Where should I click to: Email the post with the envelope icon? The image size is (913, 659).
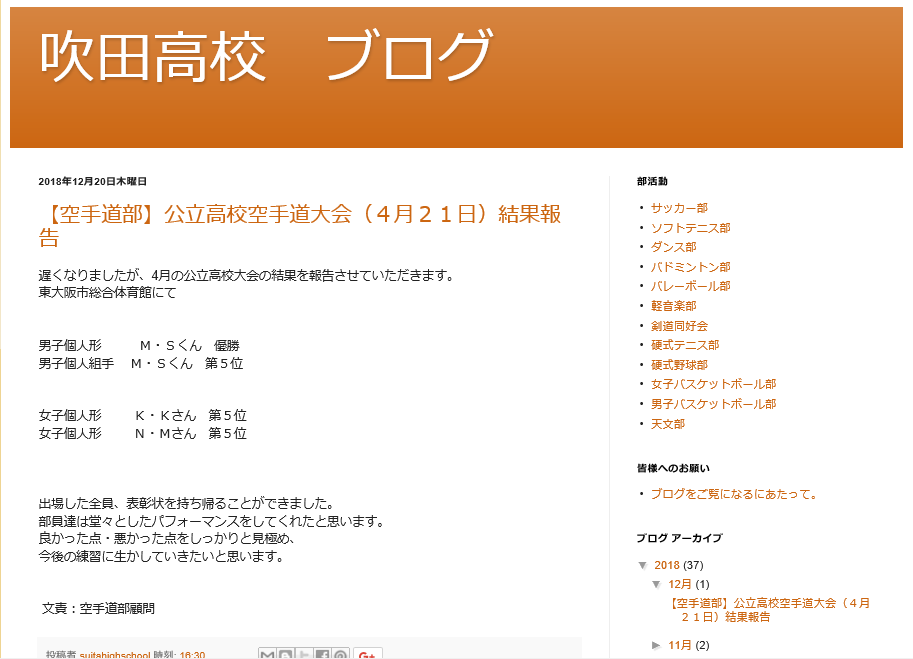tap(267, 654)
